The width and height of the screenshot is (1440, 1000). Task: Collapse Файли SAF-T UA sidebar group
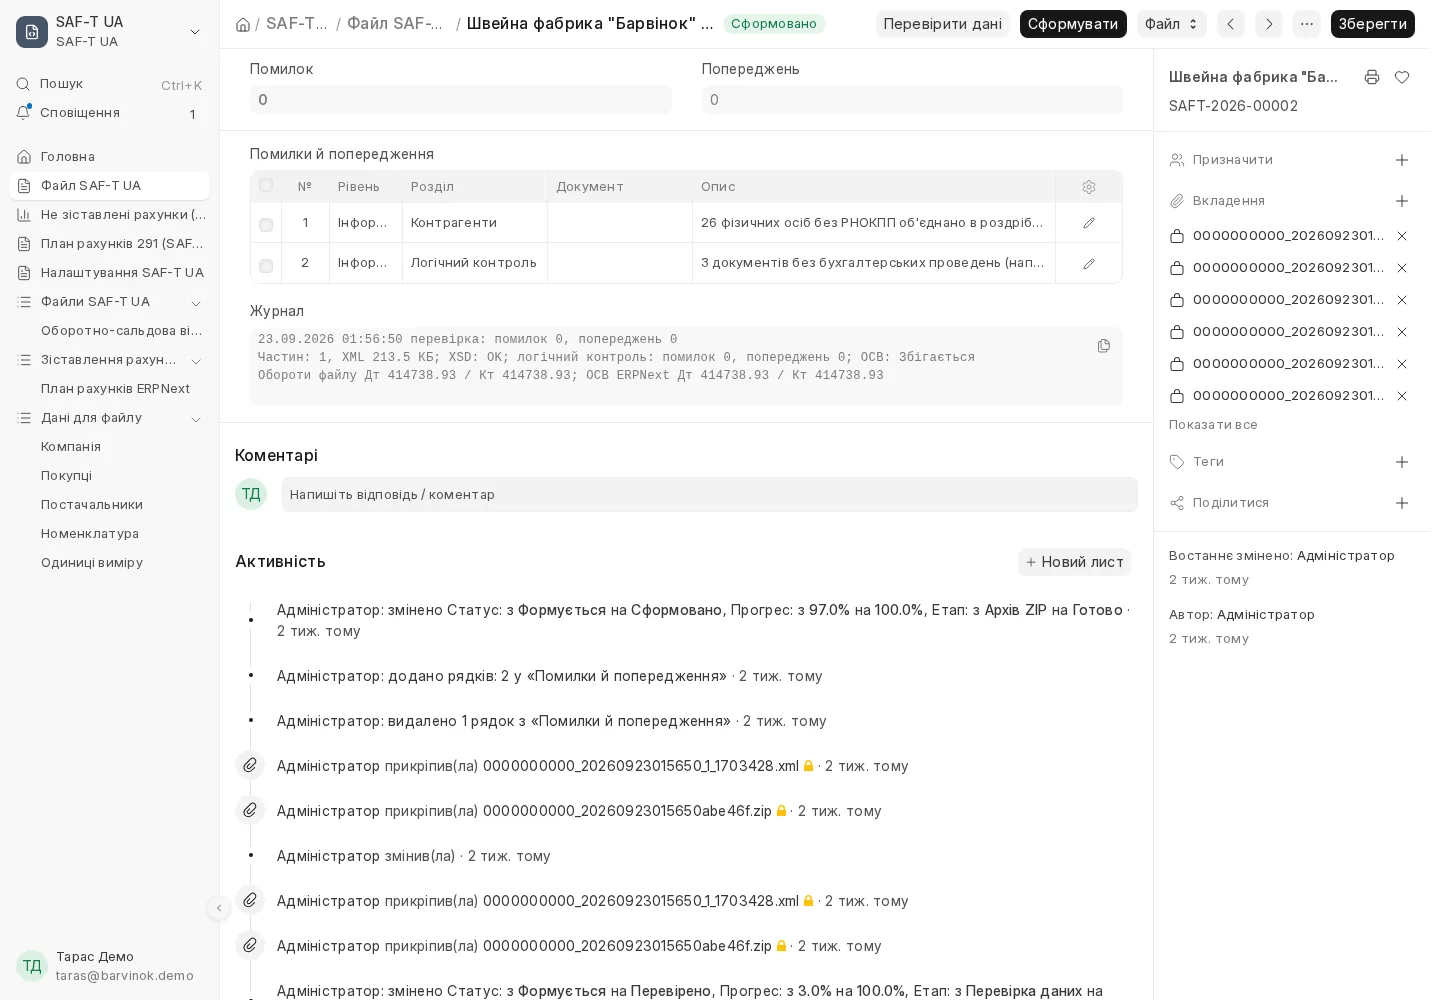[196, 302]
